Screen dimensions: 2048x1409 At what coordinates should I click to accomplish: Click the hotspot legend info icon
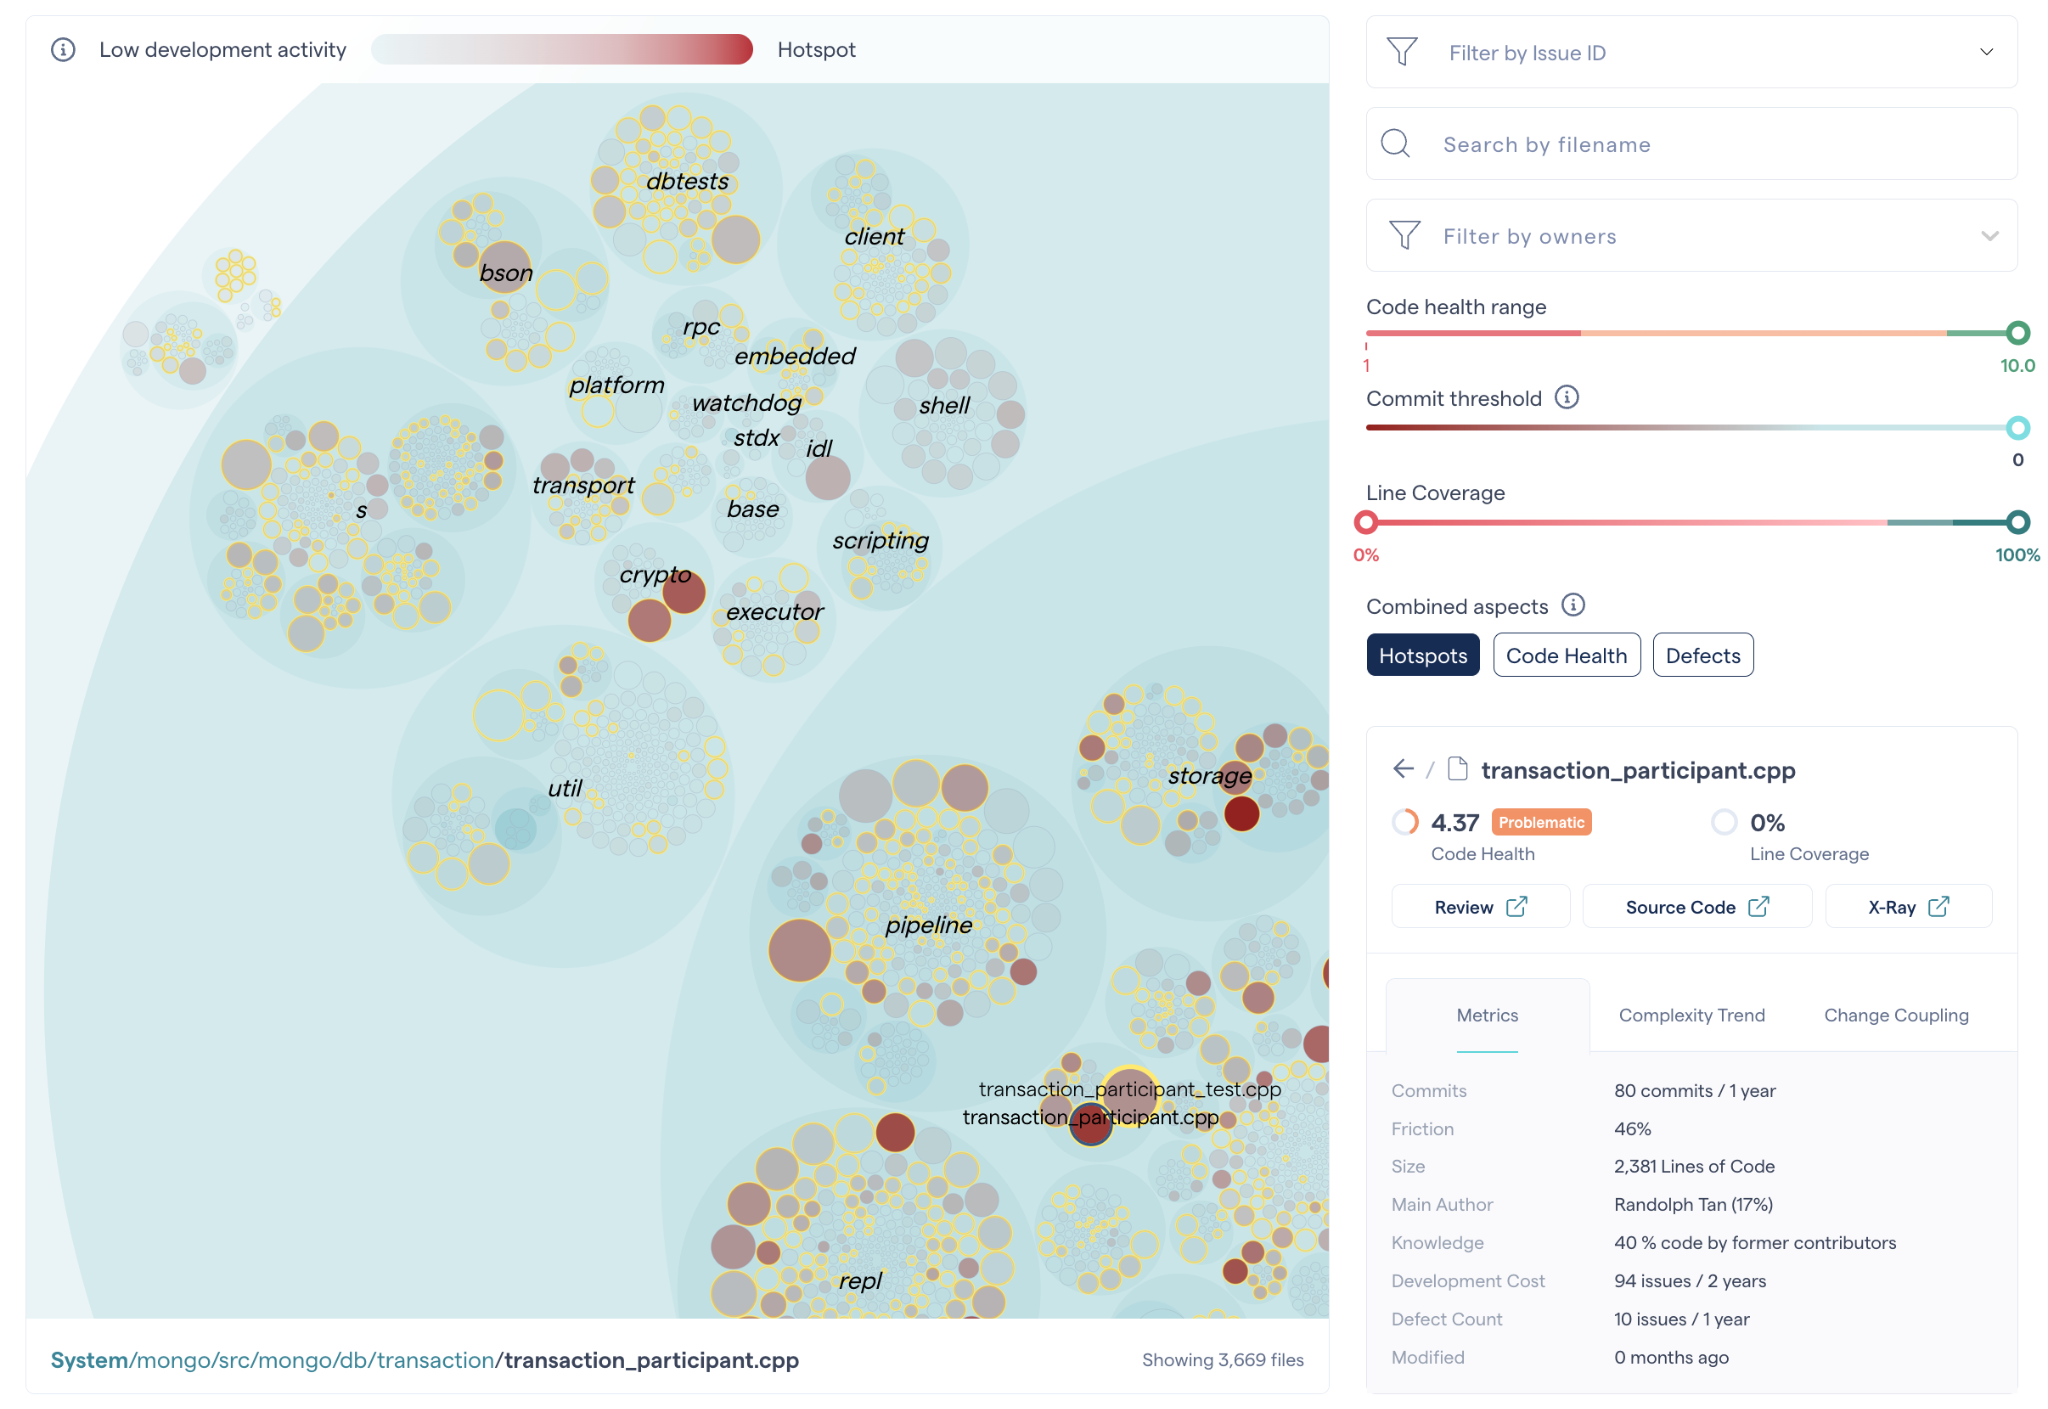63,50
